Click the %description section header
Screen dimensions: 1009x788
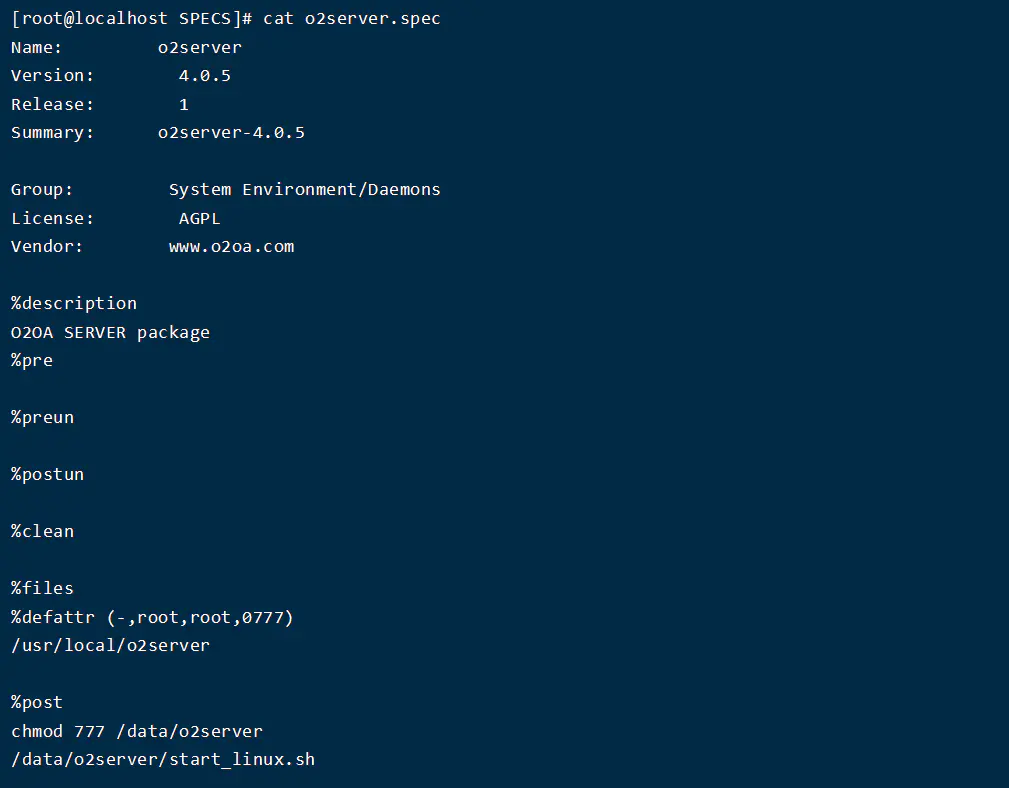click(x=74, y=303)
